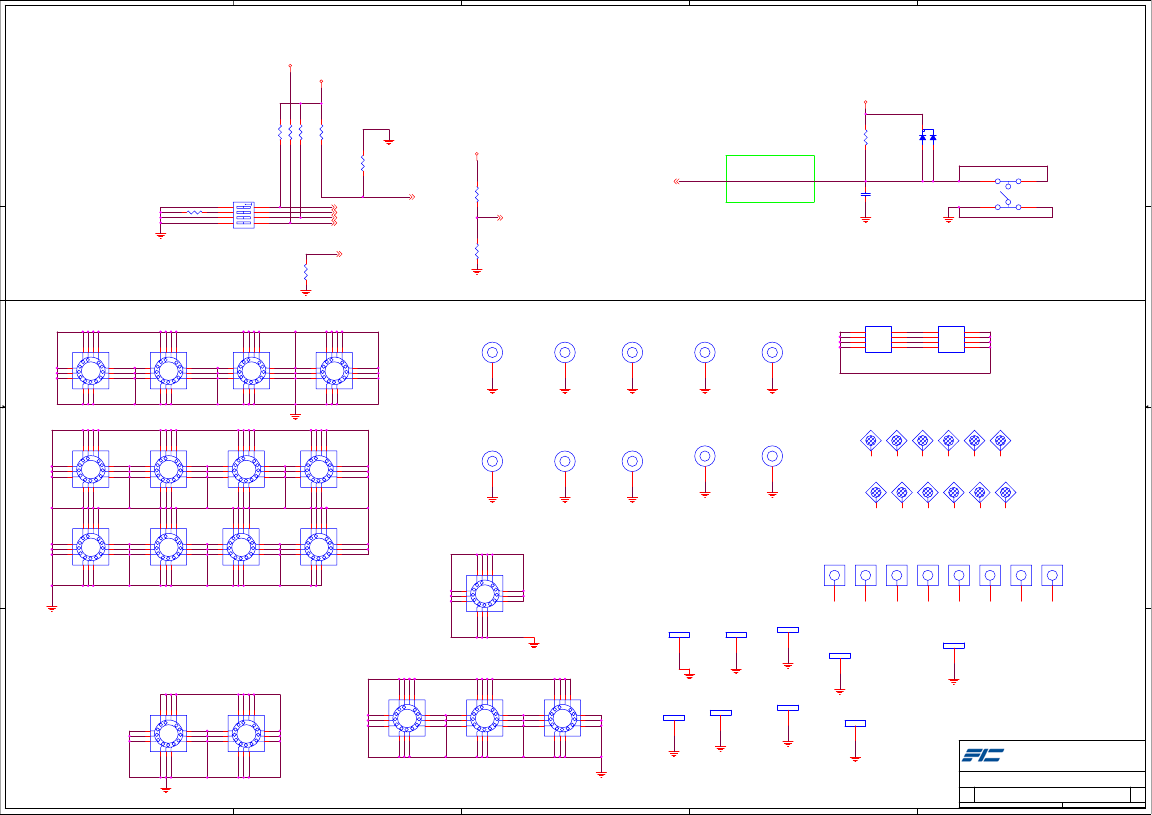Screen dimensions: 1152x815
Task: Select the angled switch lever symbol
Action: [x=1004, y=197]
